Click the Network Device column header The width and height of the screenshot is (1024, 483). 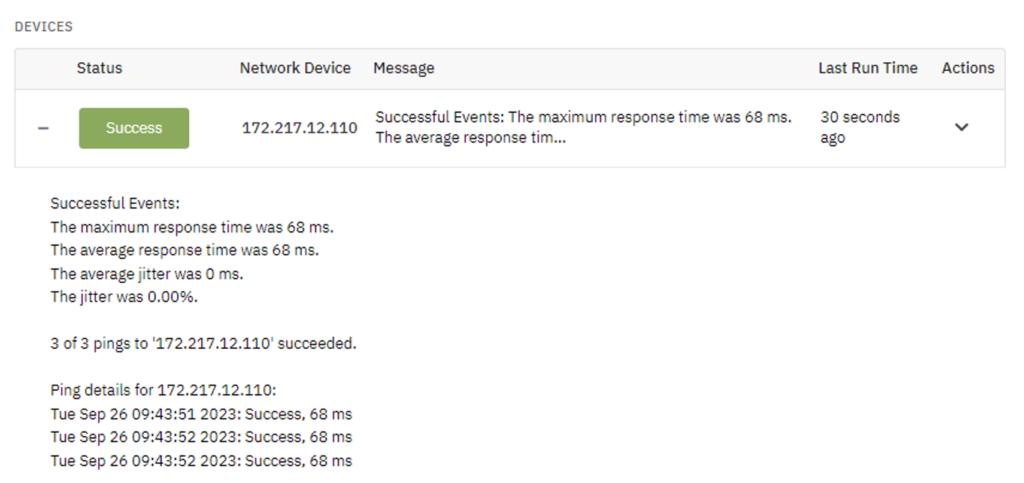(295, 68)
